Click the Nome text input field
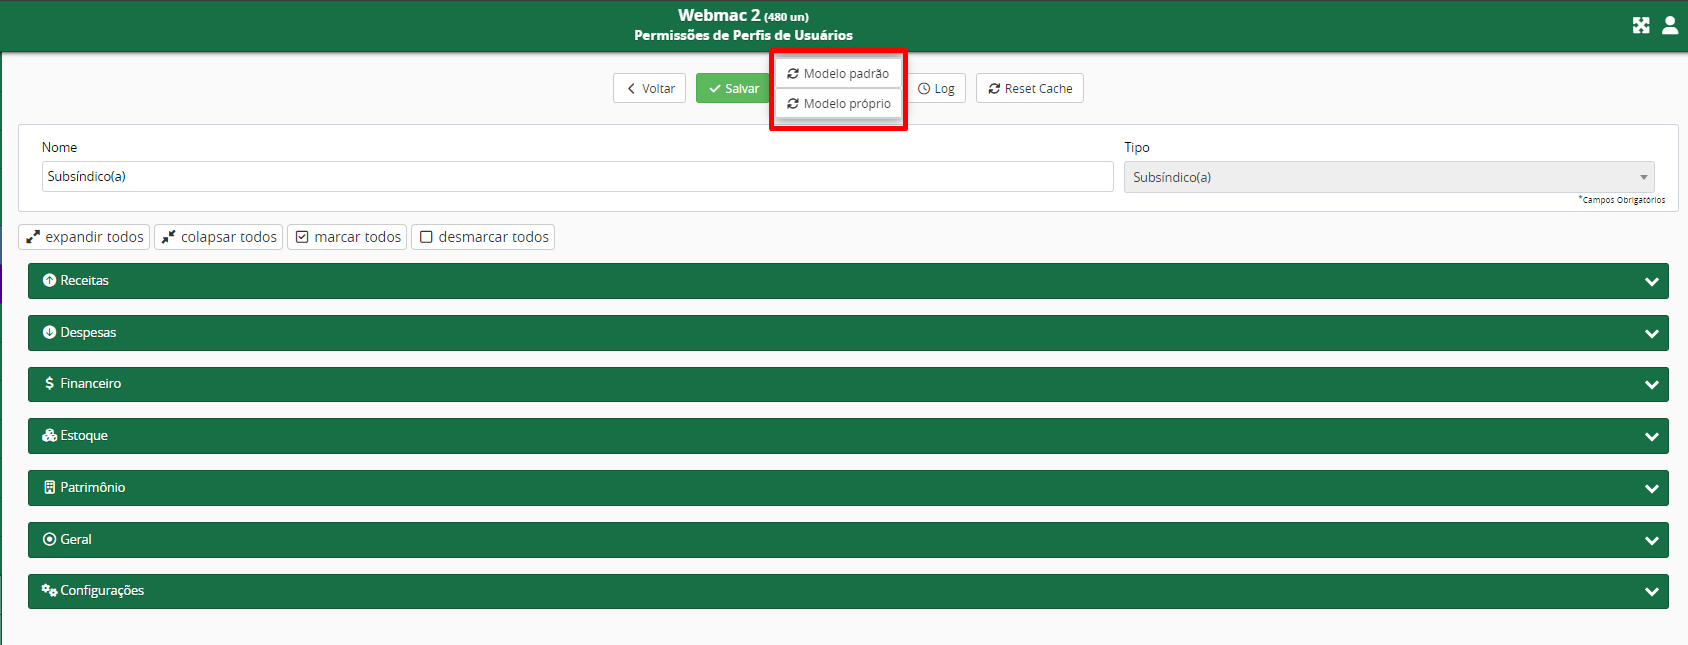This screenshot has height=645, width=1688. tap(577, 177)
